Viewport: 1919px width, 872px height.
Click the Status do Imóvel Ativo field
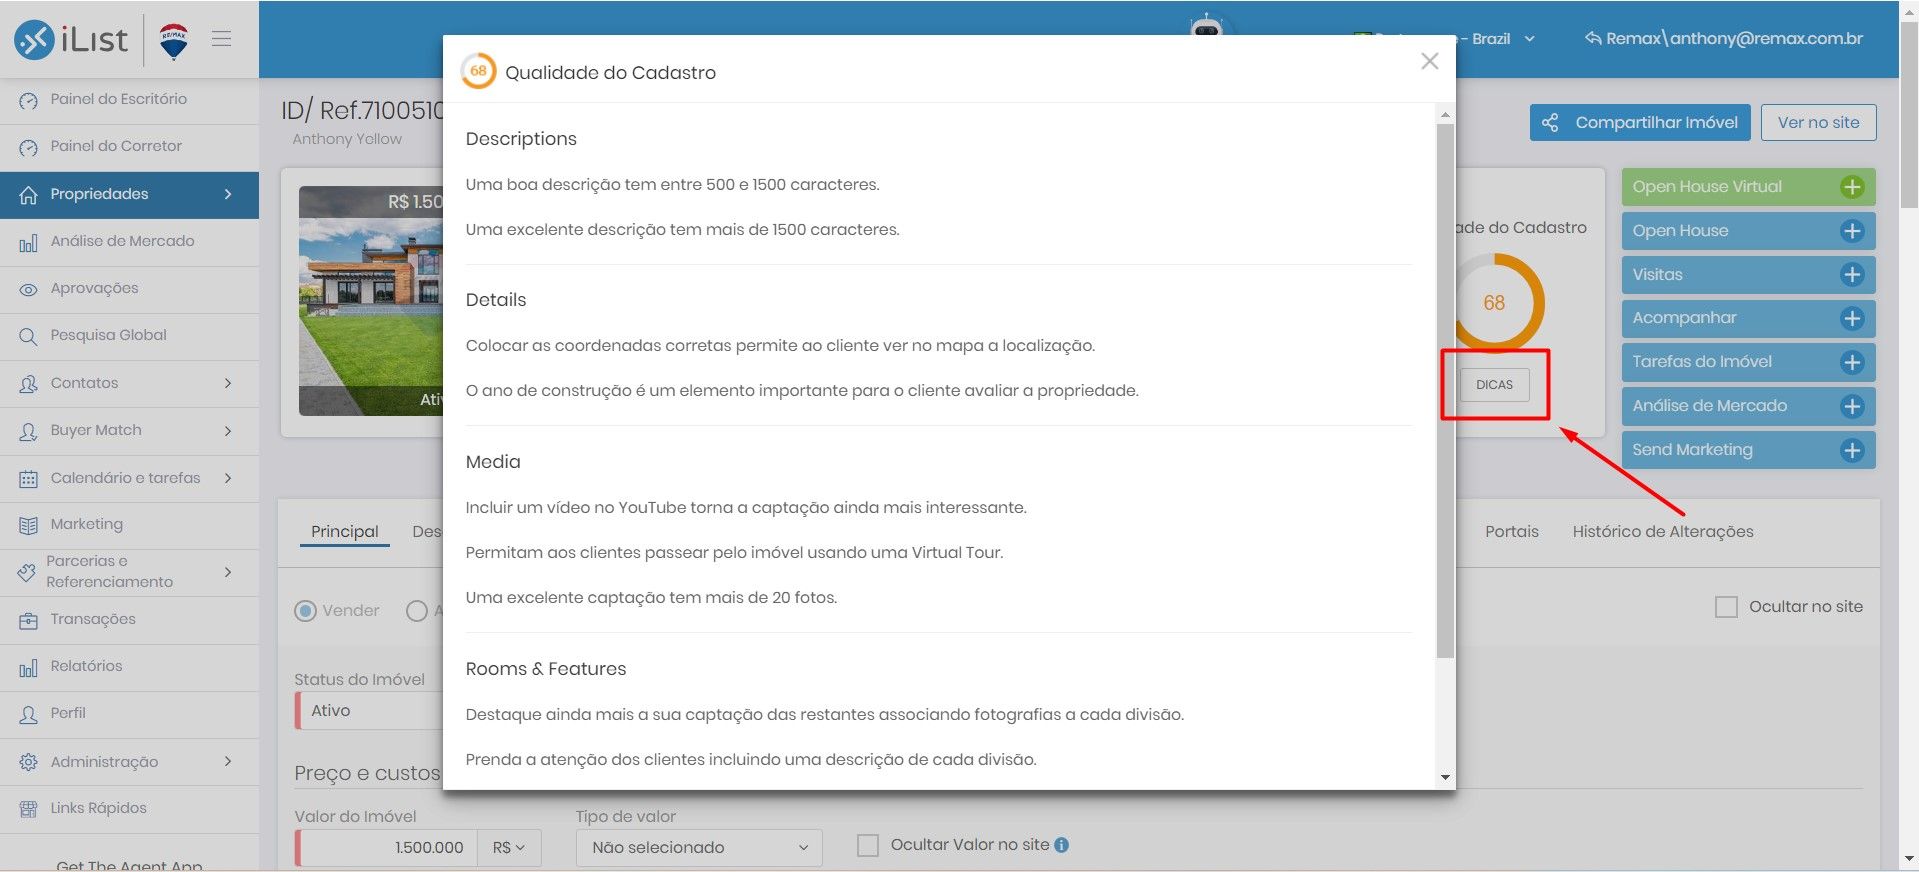(x=369, y=711)
